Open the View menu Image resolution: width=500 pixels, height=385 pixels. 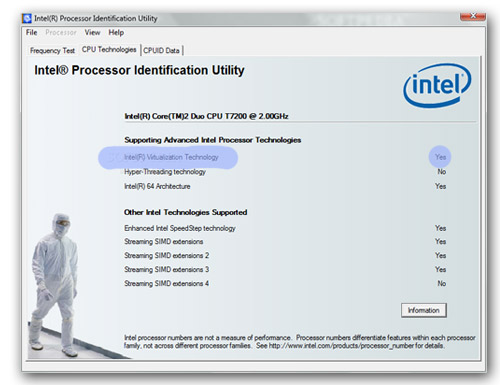tap(92, 32)
